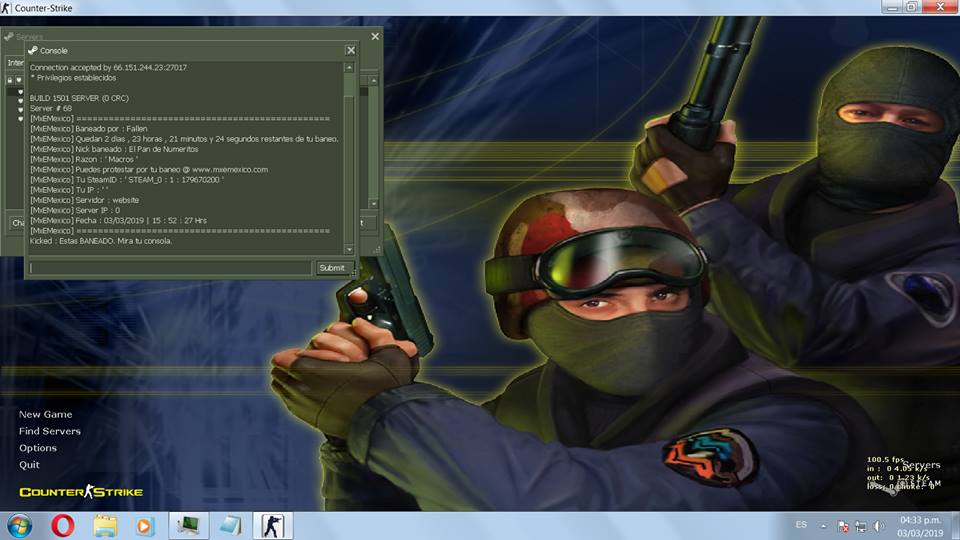Click the password lock column header icon
Screen dimensions: 960x540
point(10,80)
